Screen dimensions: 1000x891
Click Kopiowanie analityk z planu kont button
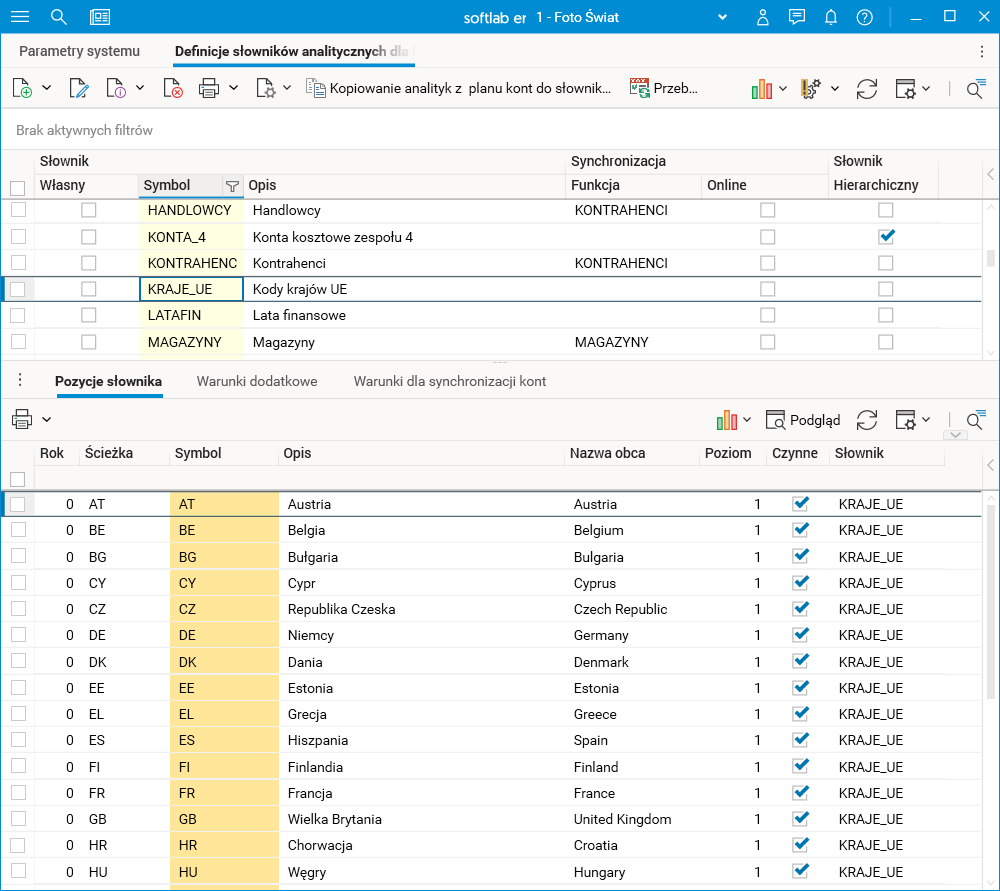[x=459, y=88]
